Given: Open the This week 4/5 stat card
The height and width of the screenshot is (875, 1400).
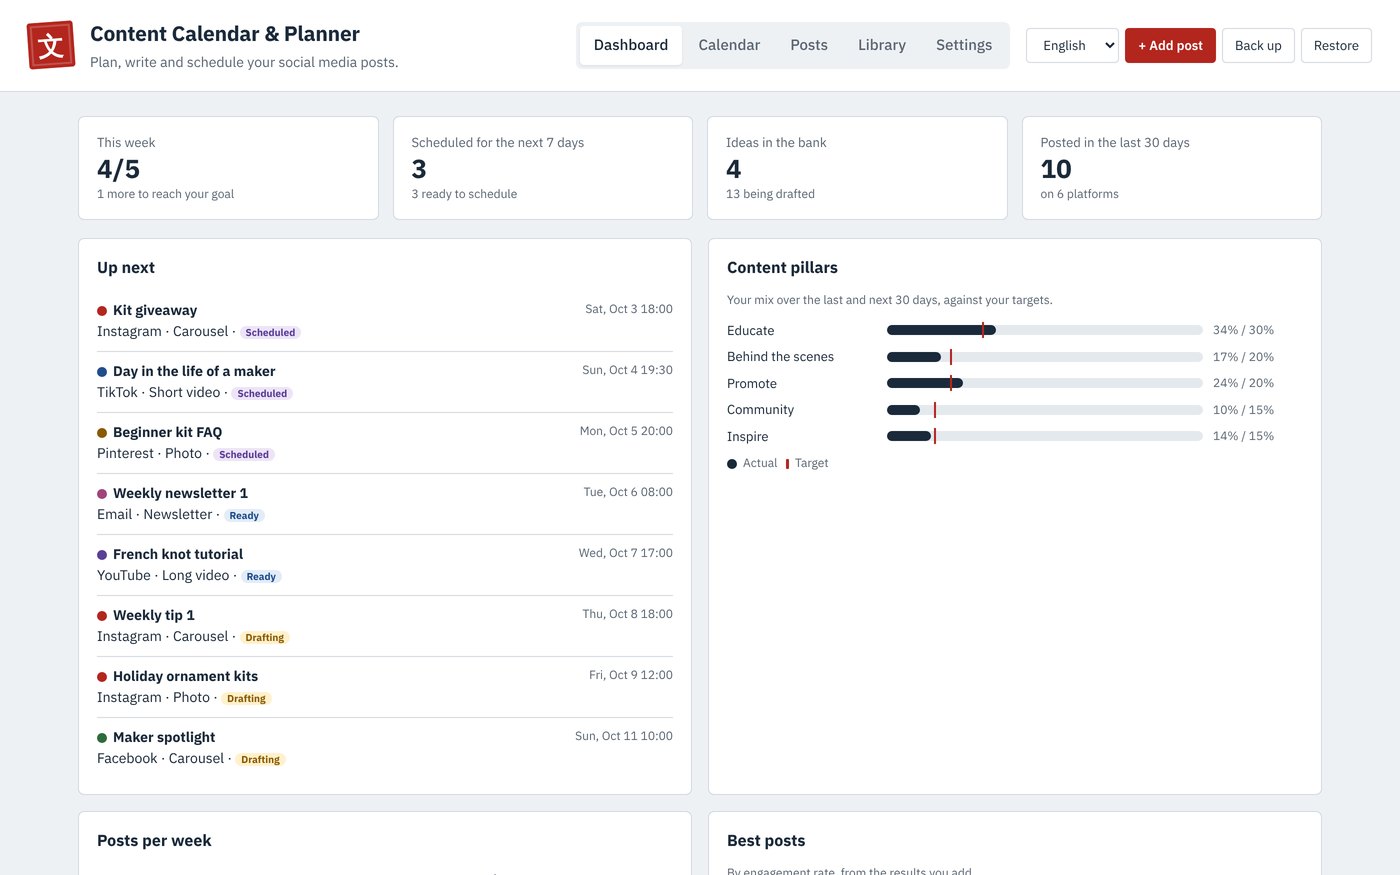Looking at the screenshot, I should click(x=228, y=168).
